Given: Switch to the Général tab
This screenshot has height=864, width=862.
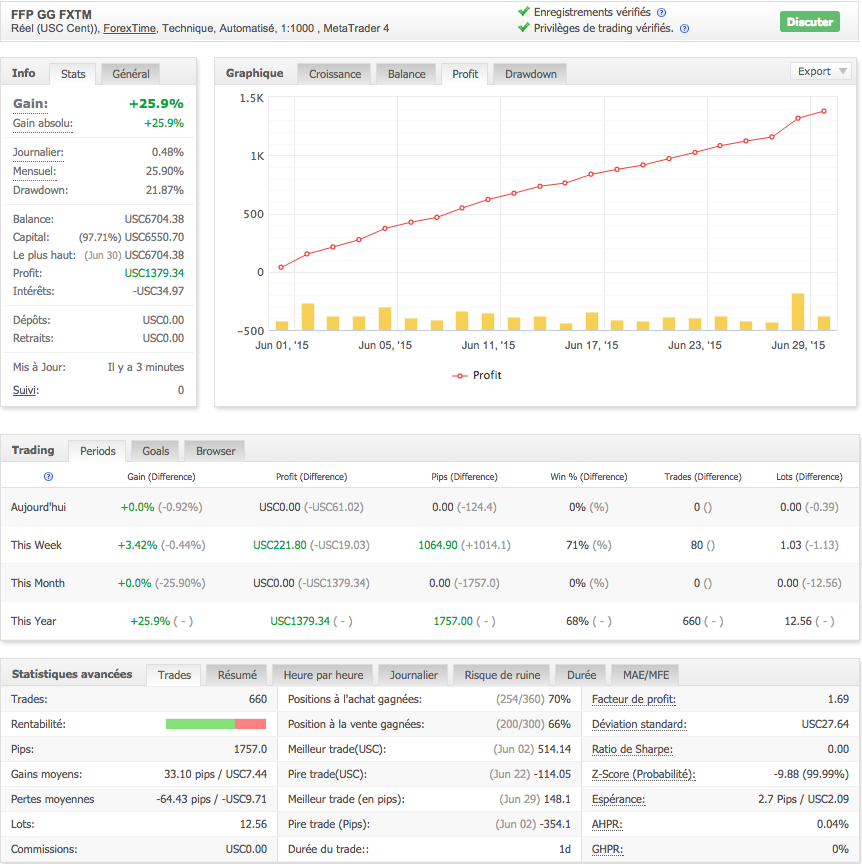Looking at the screenshot, I should pyautogui.click(x=131, y=74).
